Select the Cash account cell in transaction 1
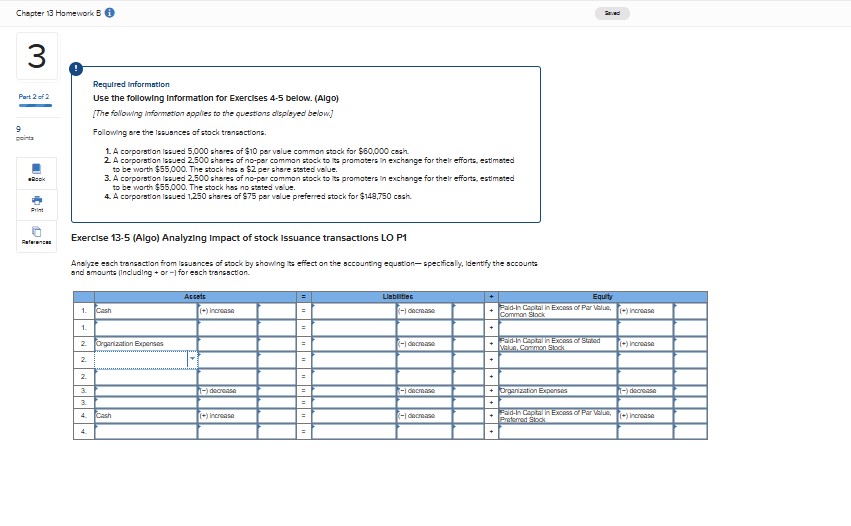 pos(146,311)
